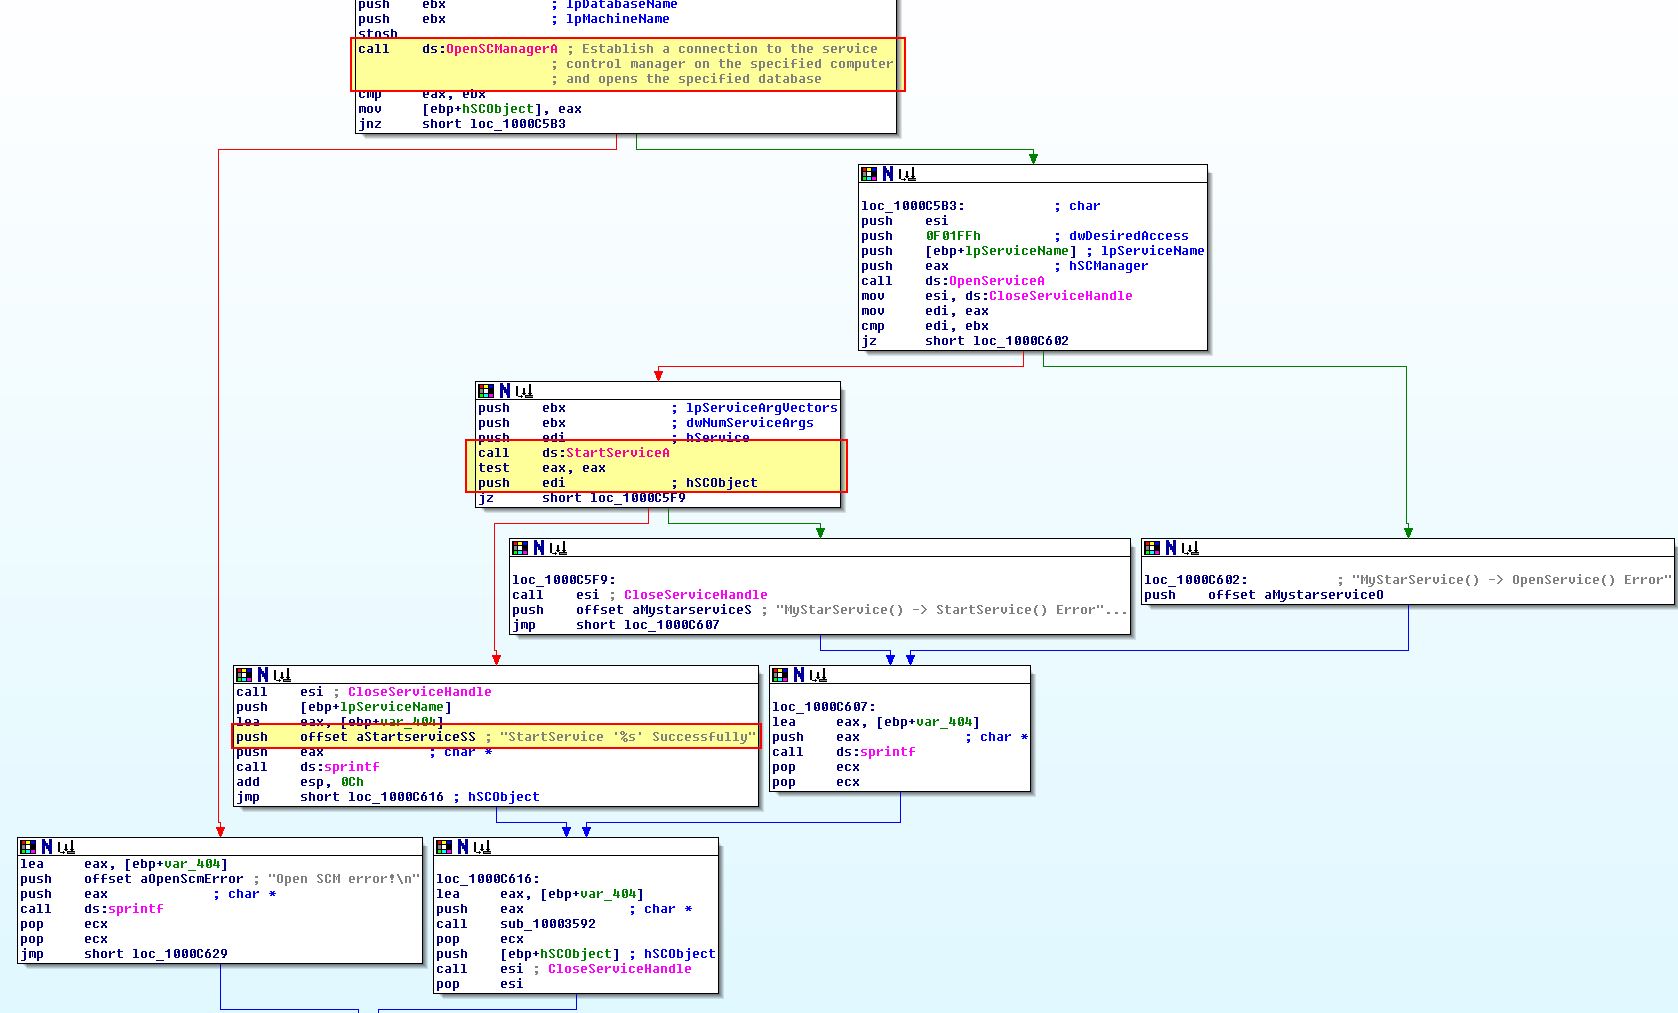
Task: Click jump target 'short loc_1000C629'
Action: click(x=156, y=954)
